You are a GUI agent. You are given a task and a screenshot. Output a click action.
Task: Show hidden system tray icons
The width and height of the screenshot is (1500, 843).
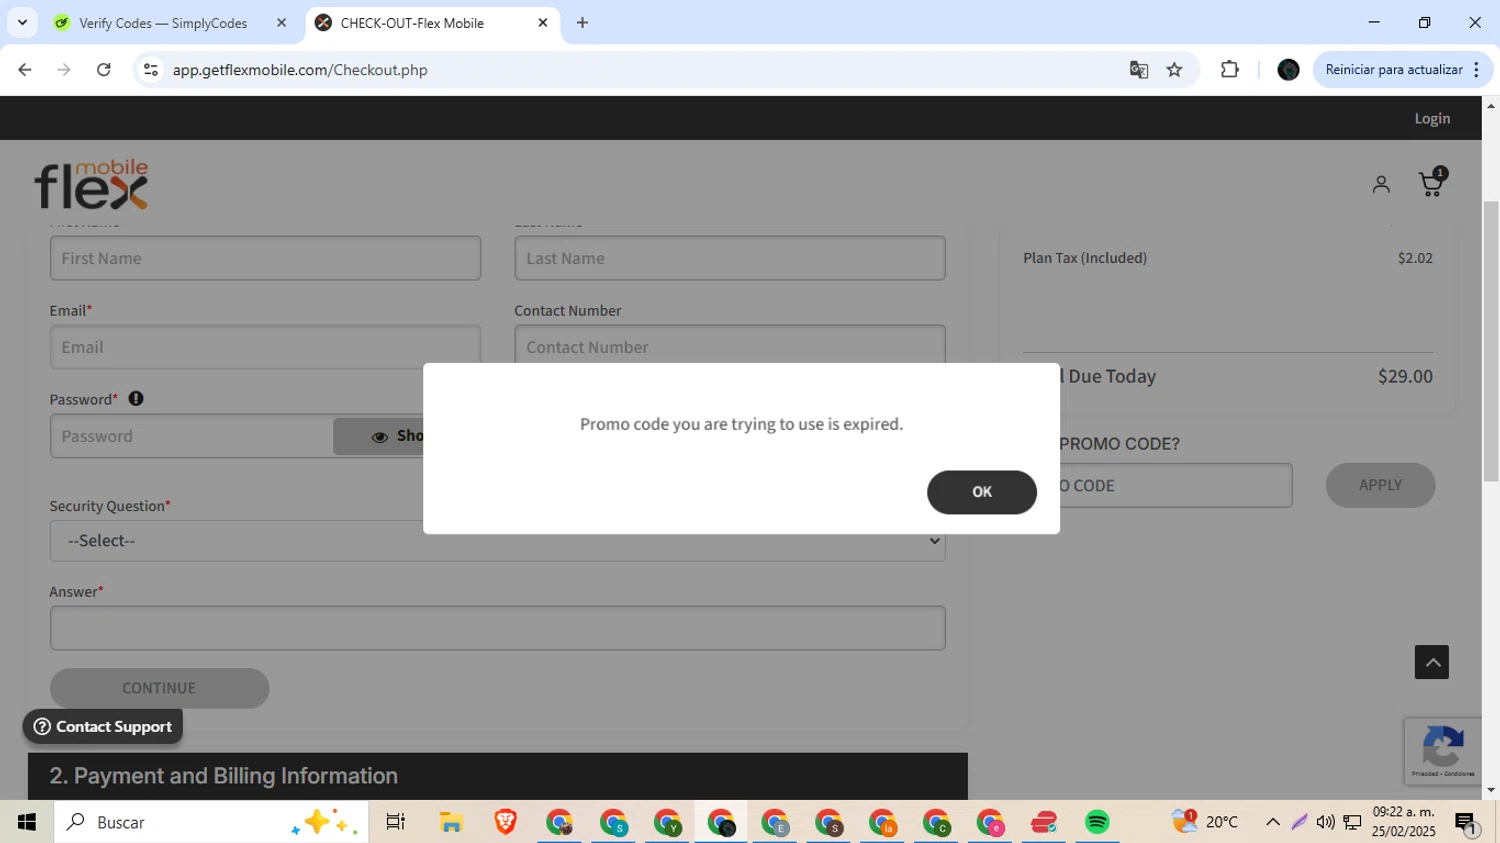pos(1272,822)
